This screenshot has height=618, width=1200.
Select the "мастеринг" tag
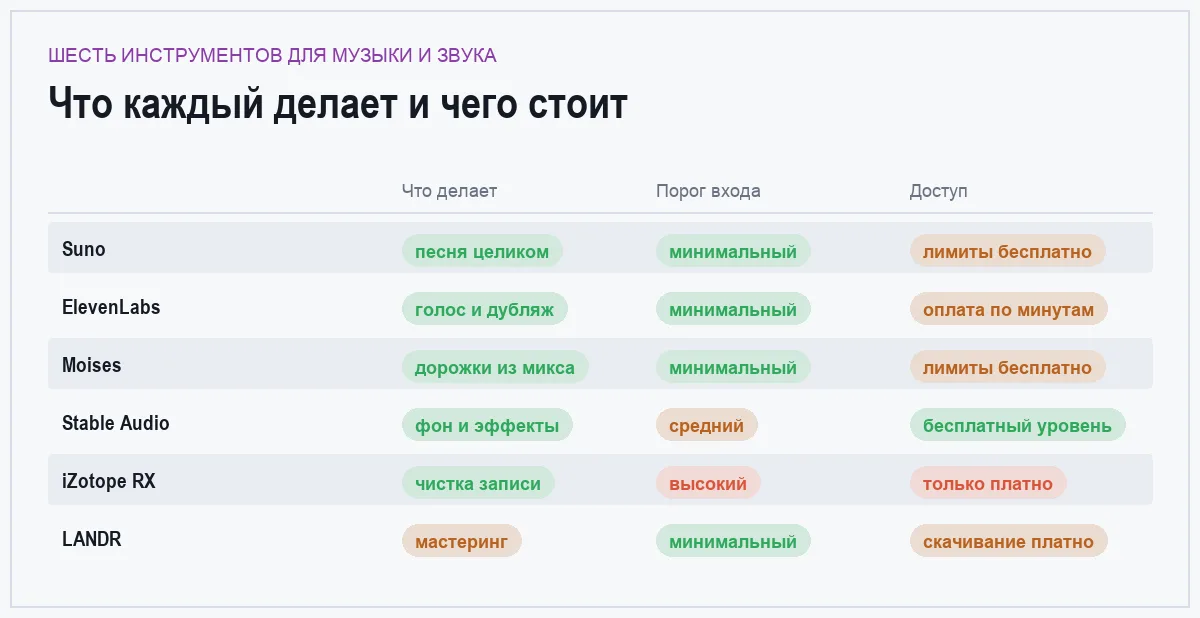click(x=462, y=541)
